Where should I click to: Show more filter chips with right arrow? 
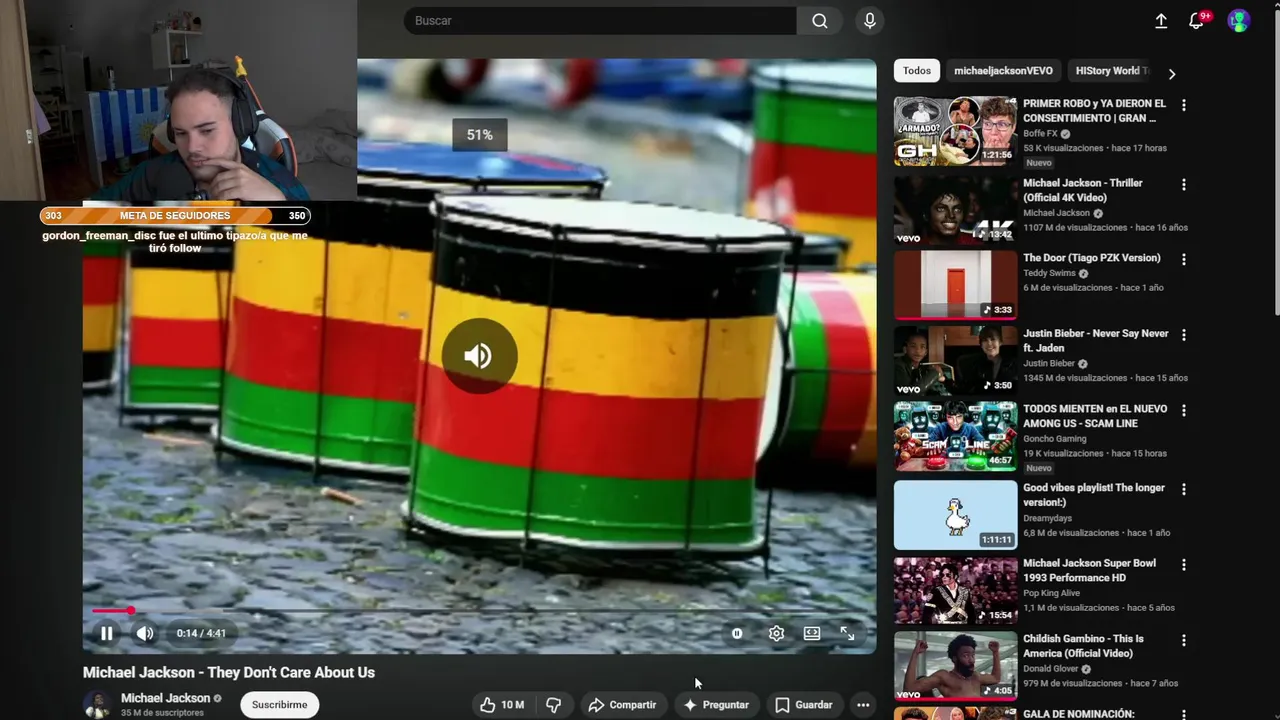[x=1172, y=73]
